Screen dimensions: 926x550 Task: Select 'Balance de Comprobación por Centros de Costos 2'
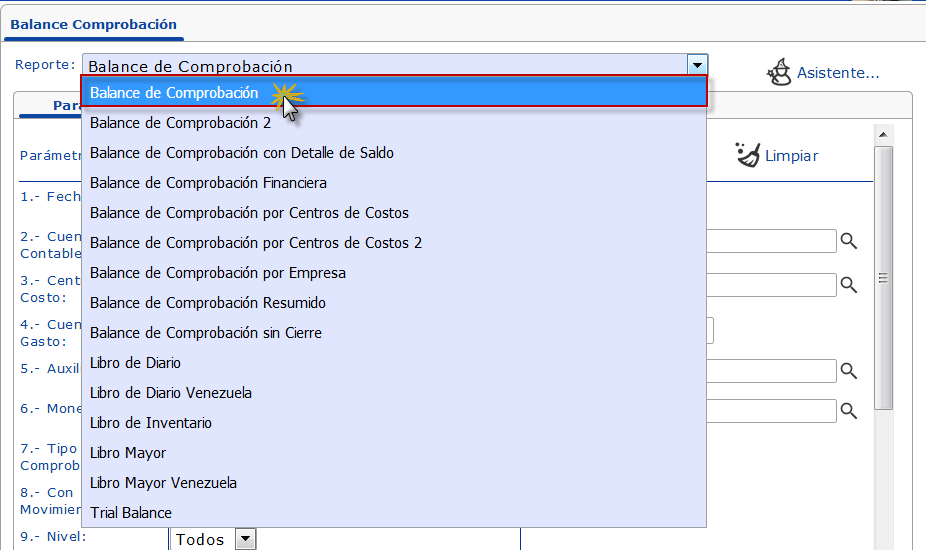tap(394, 243)
